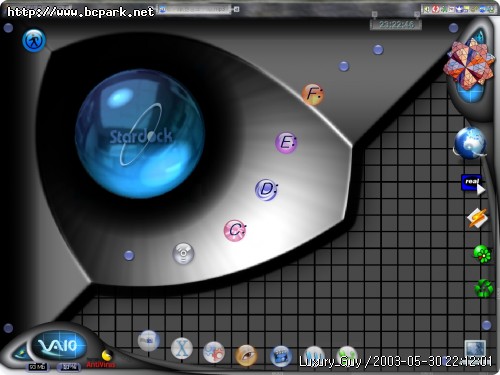Click the red circular system tray icon

click(x=436, y=9)
